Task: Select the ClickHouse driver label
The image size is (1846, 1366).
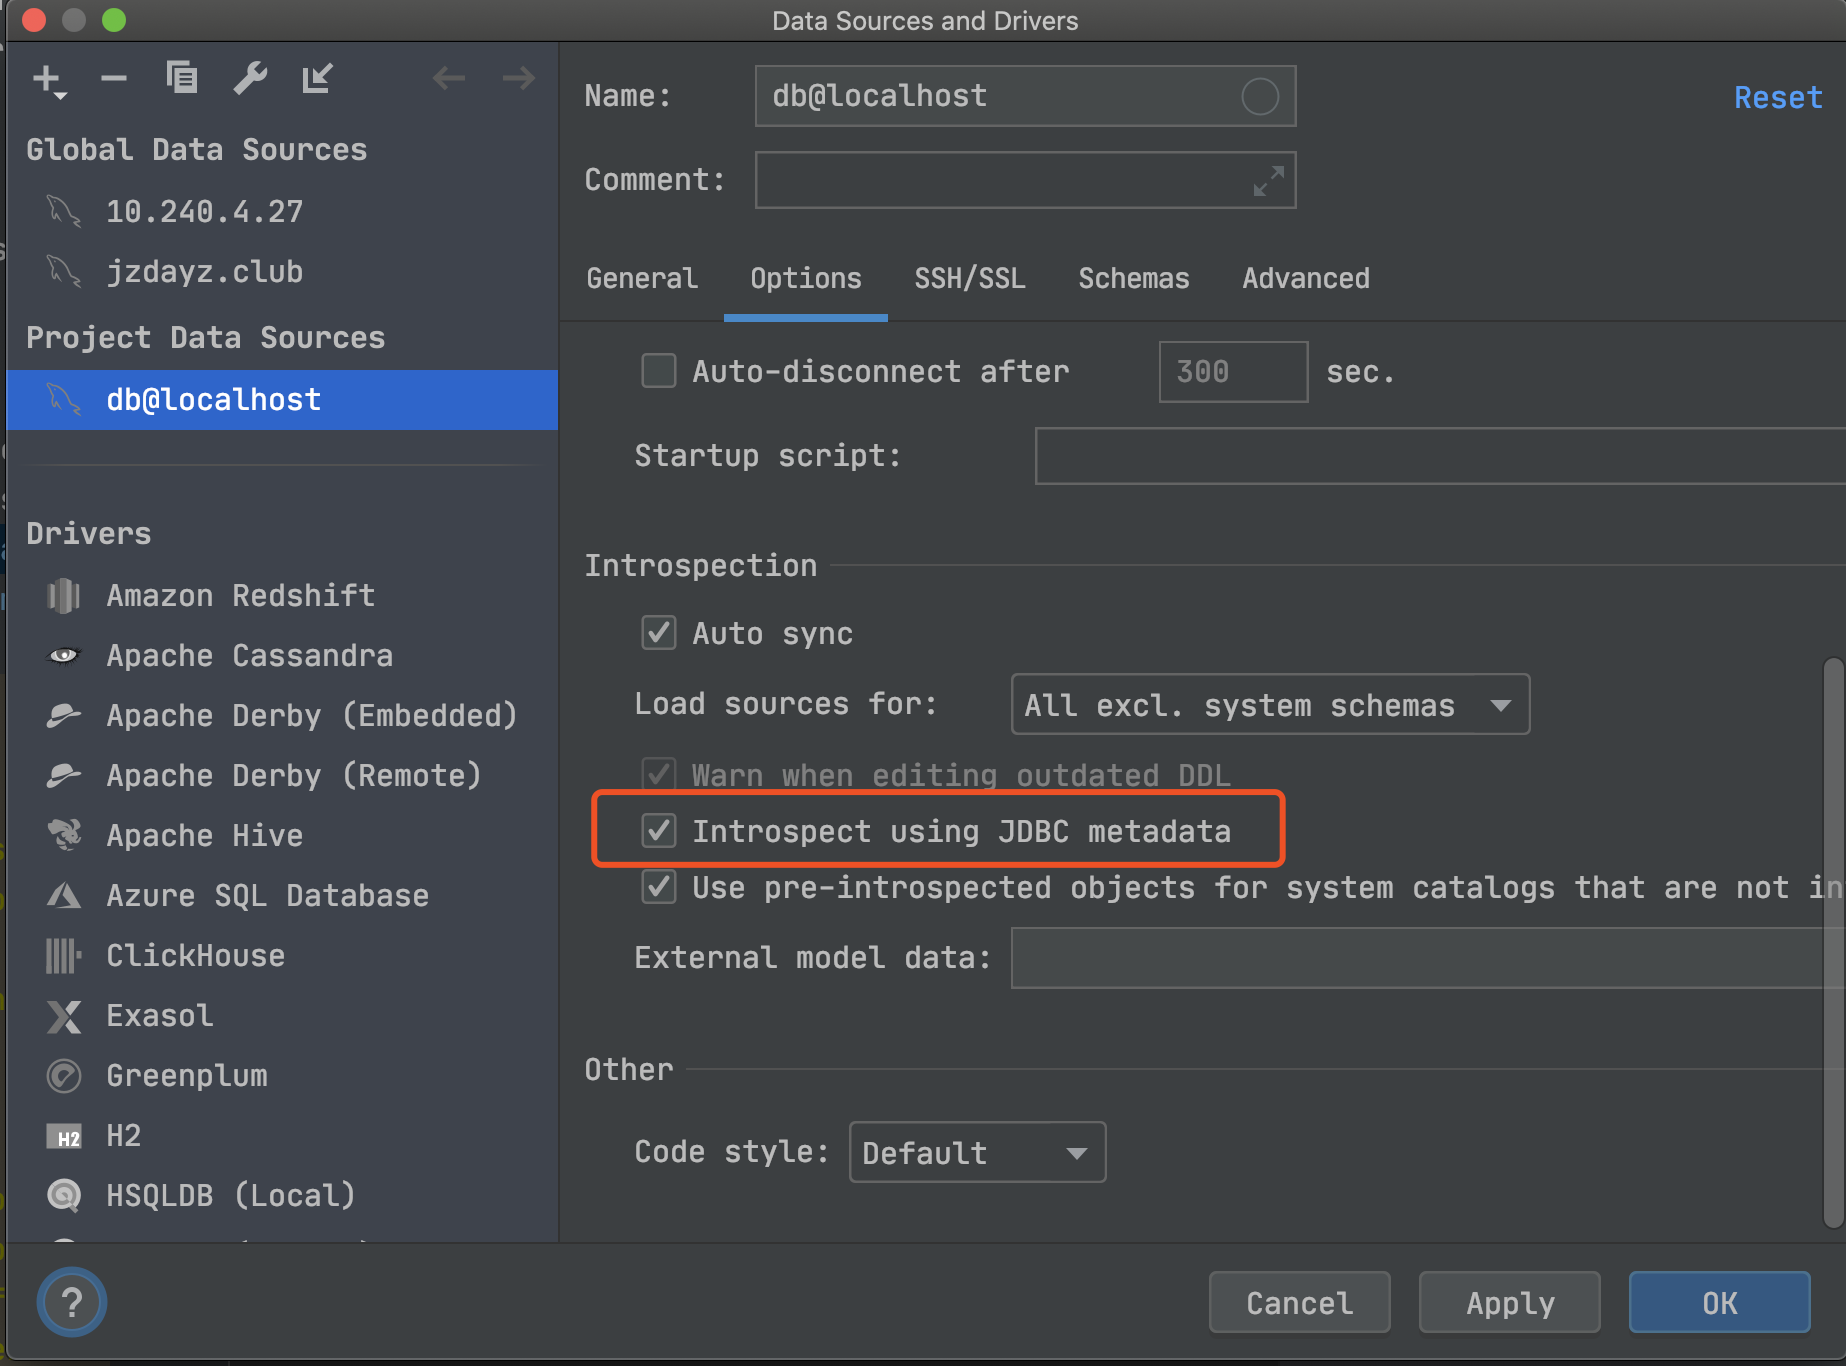Action: (196, 956)
